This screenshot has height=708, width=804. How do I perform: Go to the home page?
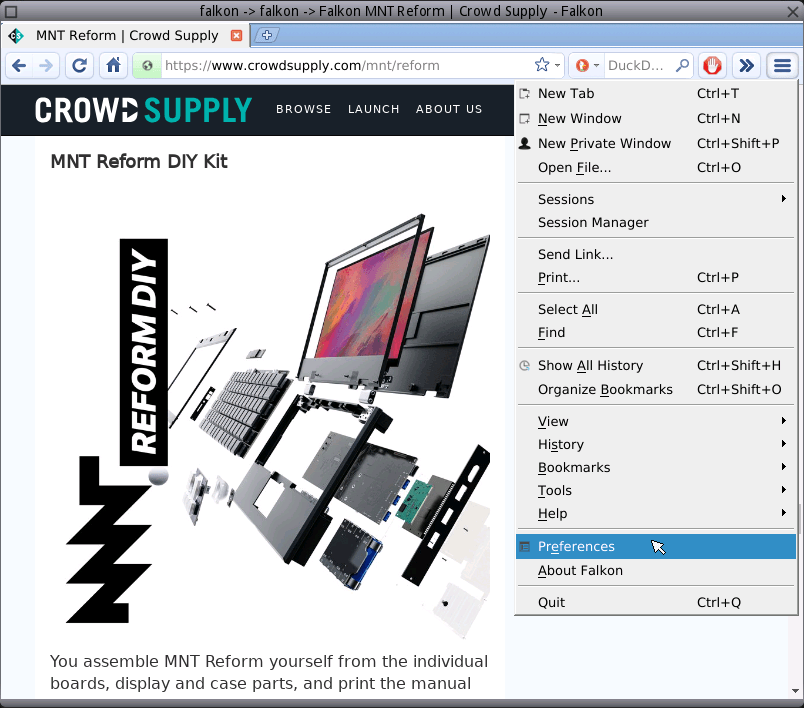click(x=113, y=66)
